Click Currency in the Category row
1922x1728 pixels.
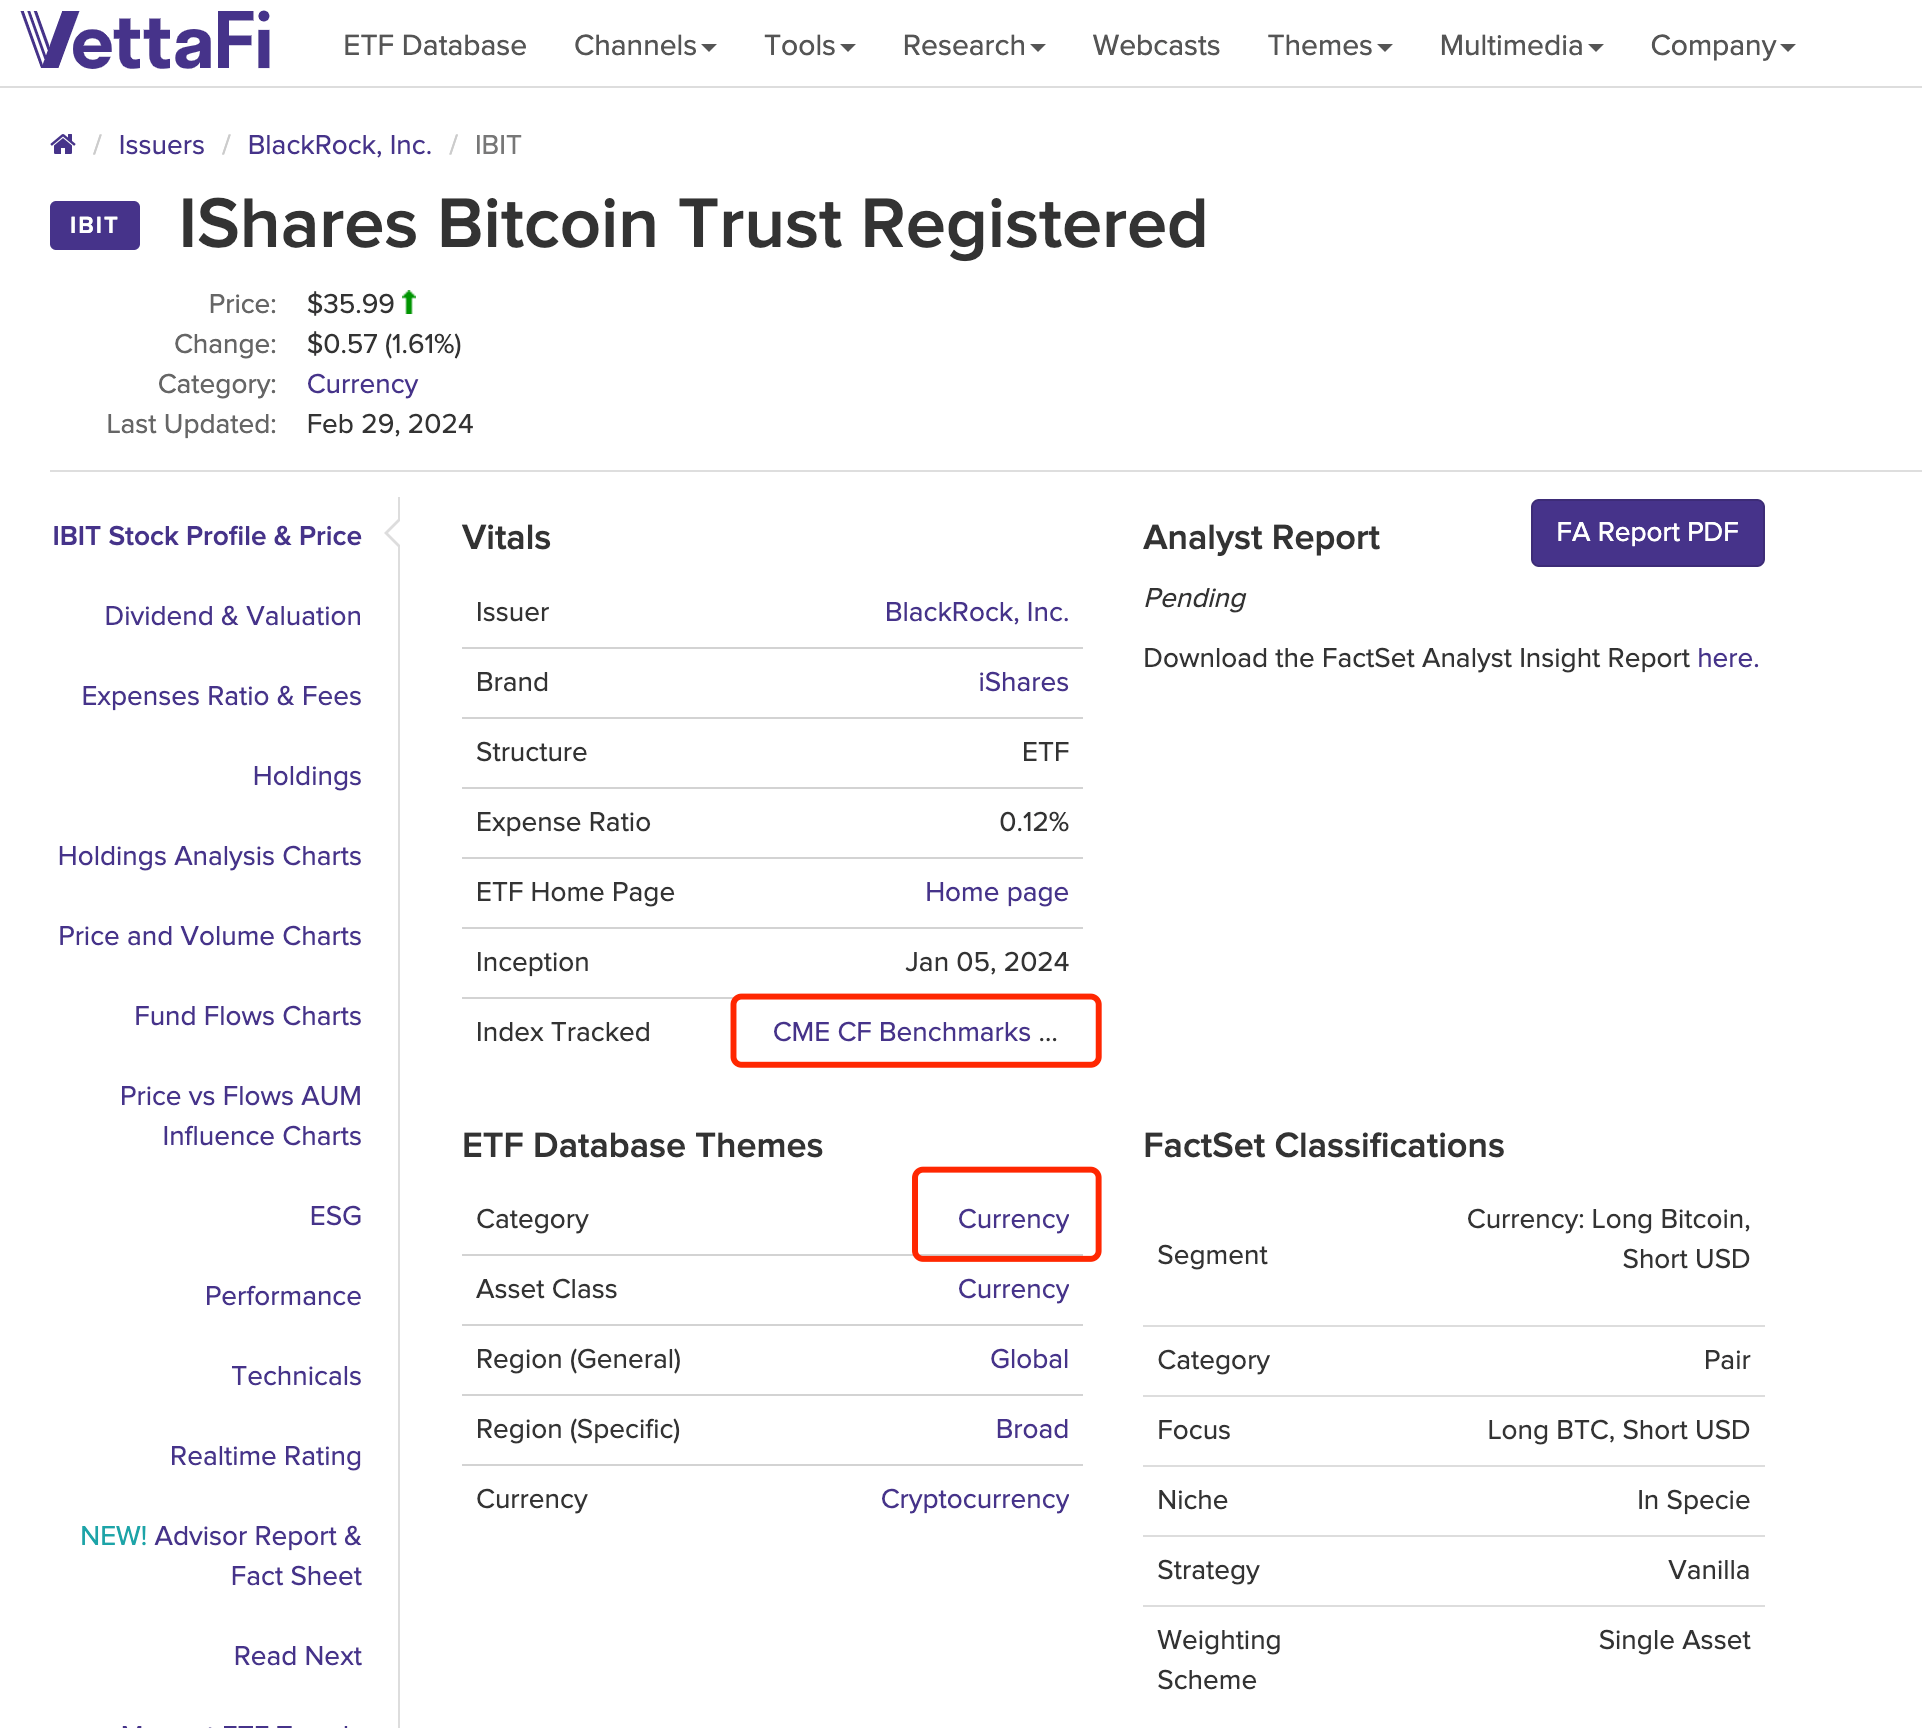[x=1013, y=1219]
